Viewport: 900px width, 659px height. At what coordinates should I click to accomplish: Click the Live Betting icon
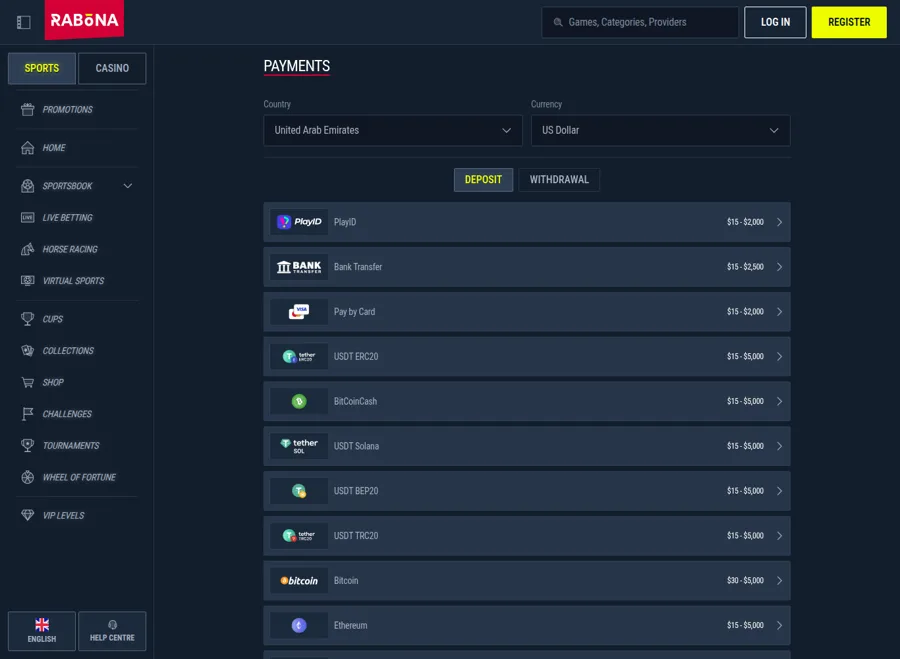[x=28, y=218]
